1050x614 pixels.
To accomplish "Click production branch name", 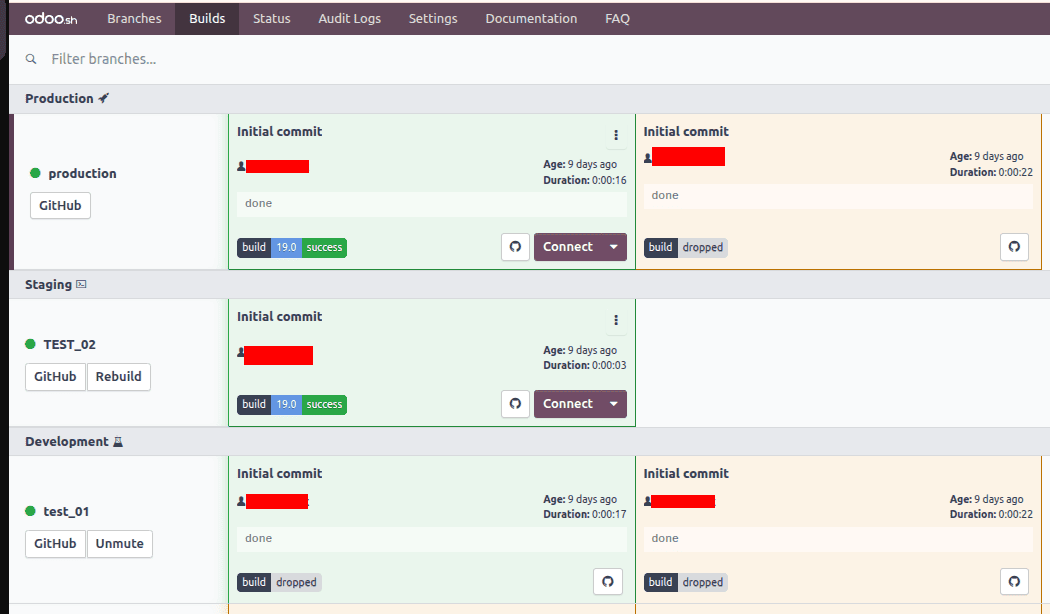I will 82,173.
